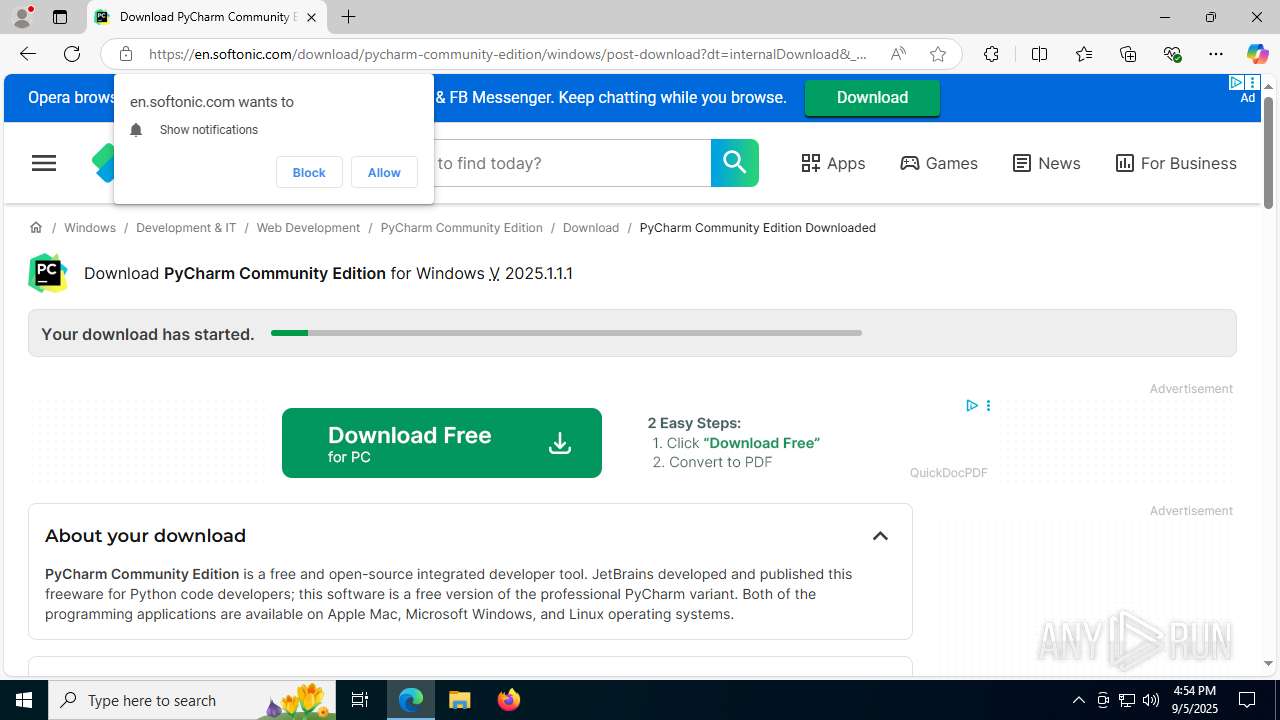The image size is (1280, 720).
Task: Follow PyCharm Community Edition breadcrumb link
Action: (x=461, y=228)
